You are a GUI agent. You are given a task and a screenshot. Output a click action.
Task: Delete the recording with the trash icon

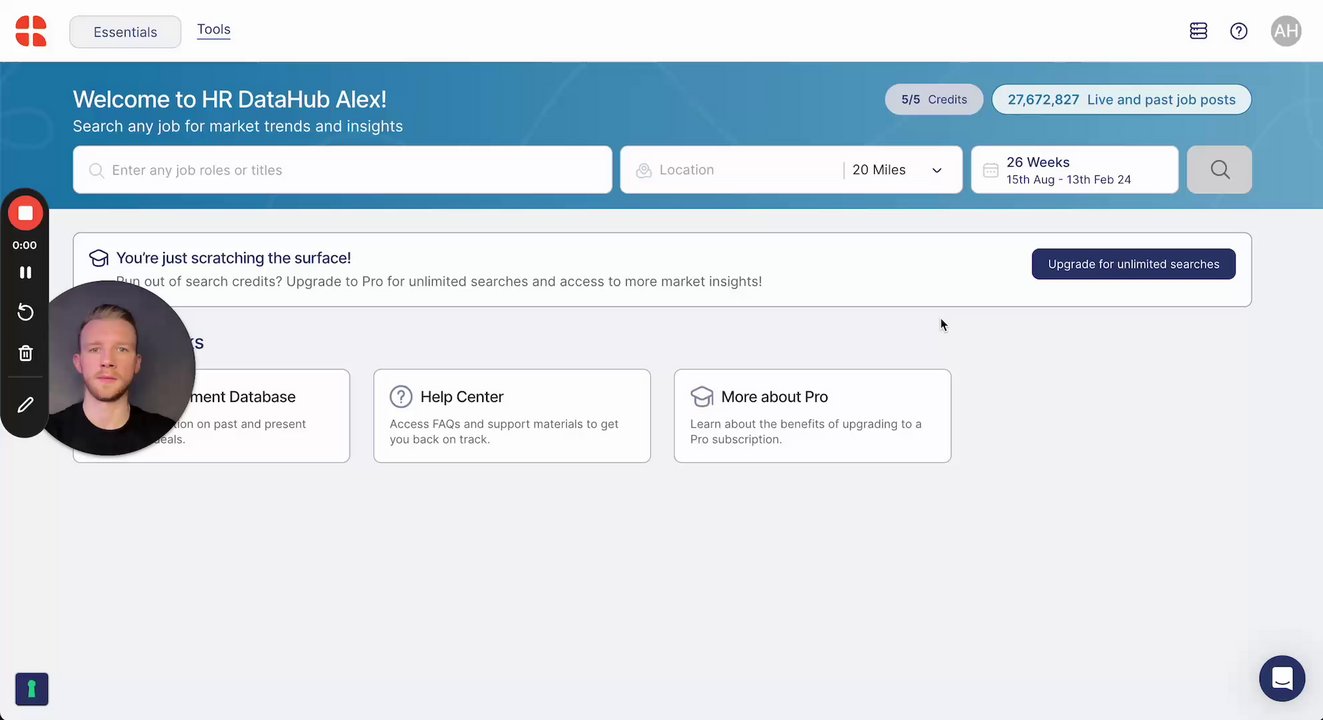click(25, 353)
